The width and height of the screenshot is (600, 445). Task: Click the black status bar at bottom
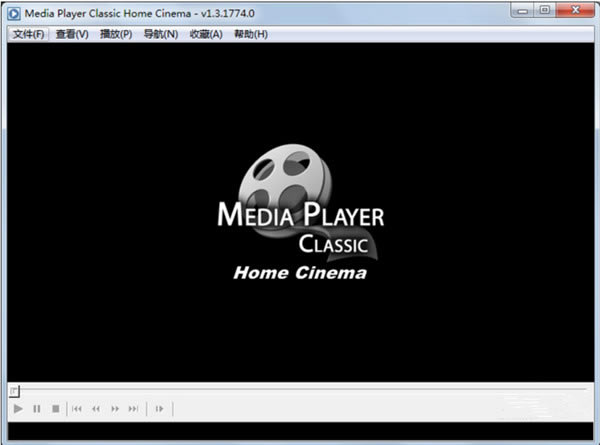(x=300, y=431)
